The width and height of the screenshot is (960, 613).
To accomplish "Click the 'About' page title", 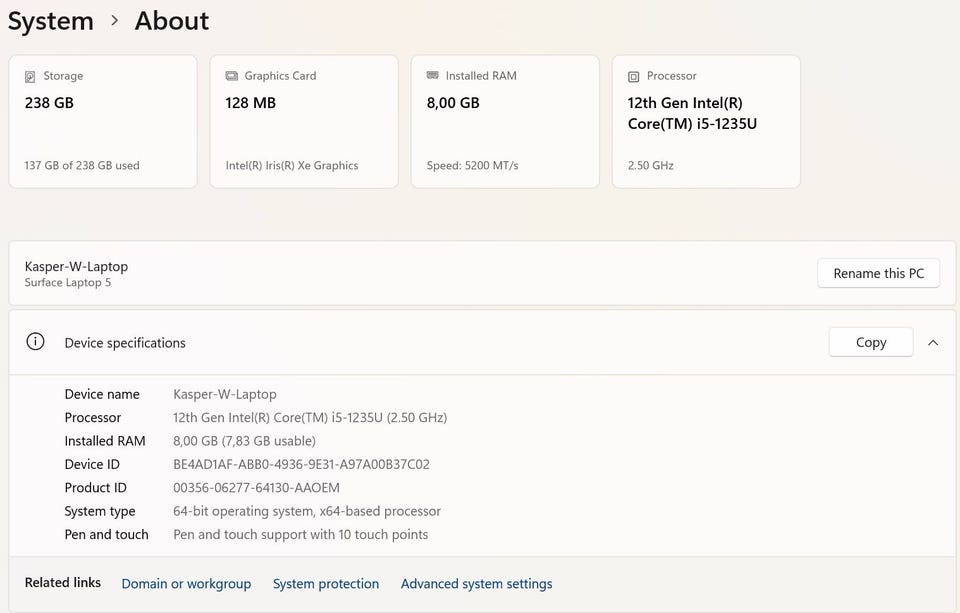I will click(172, 21).
